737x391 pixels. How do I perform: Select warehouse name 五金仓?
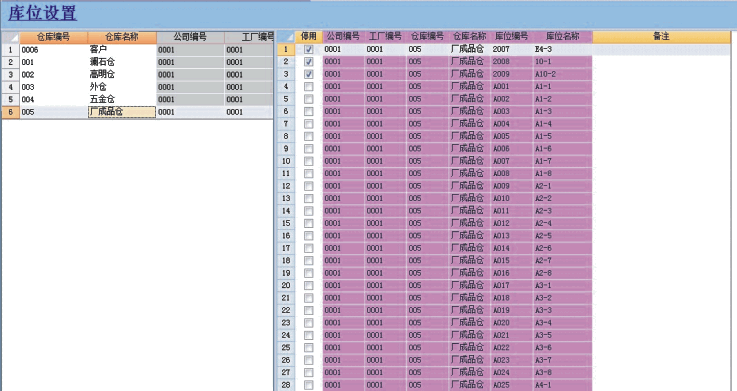coord(122,99)
